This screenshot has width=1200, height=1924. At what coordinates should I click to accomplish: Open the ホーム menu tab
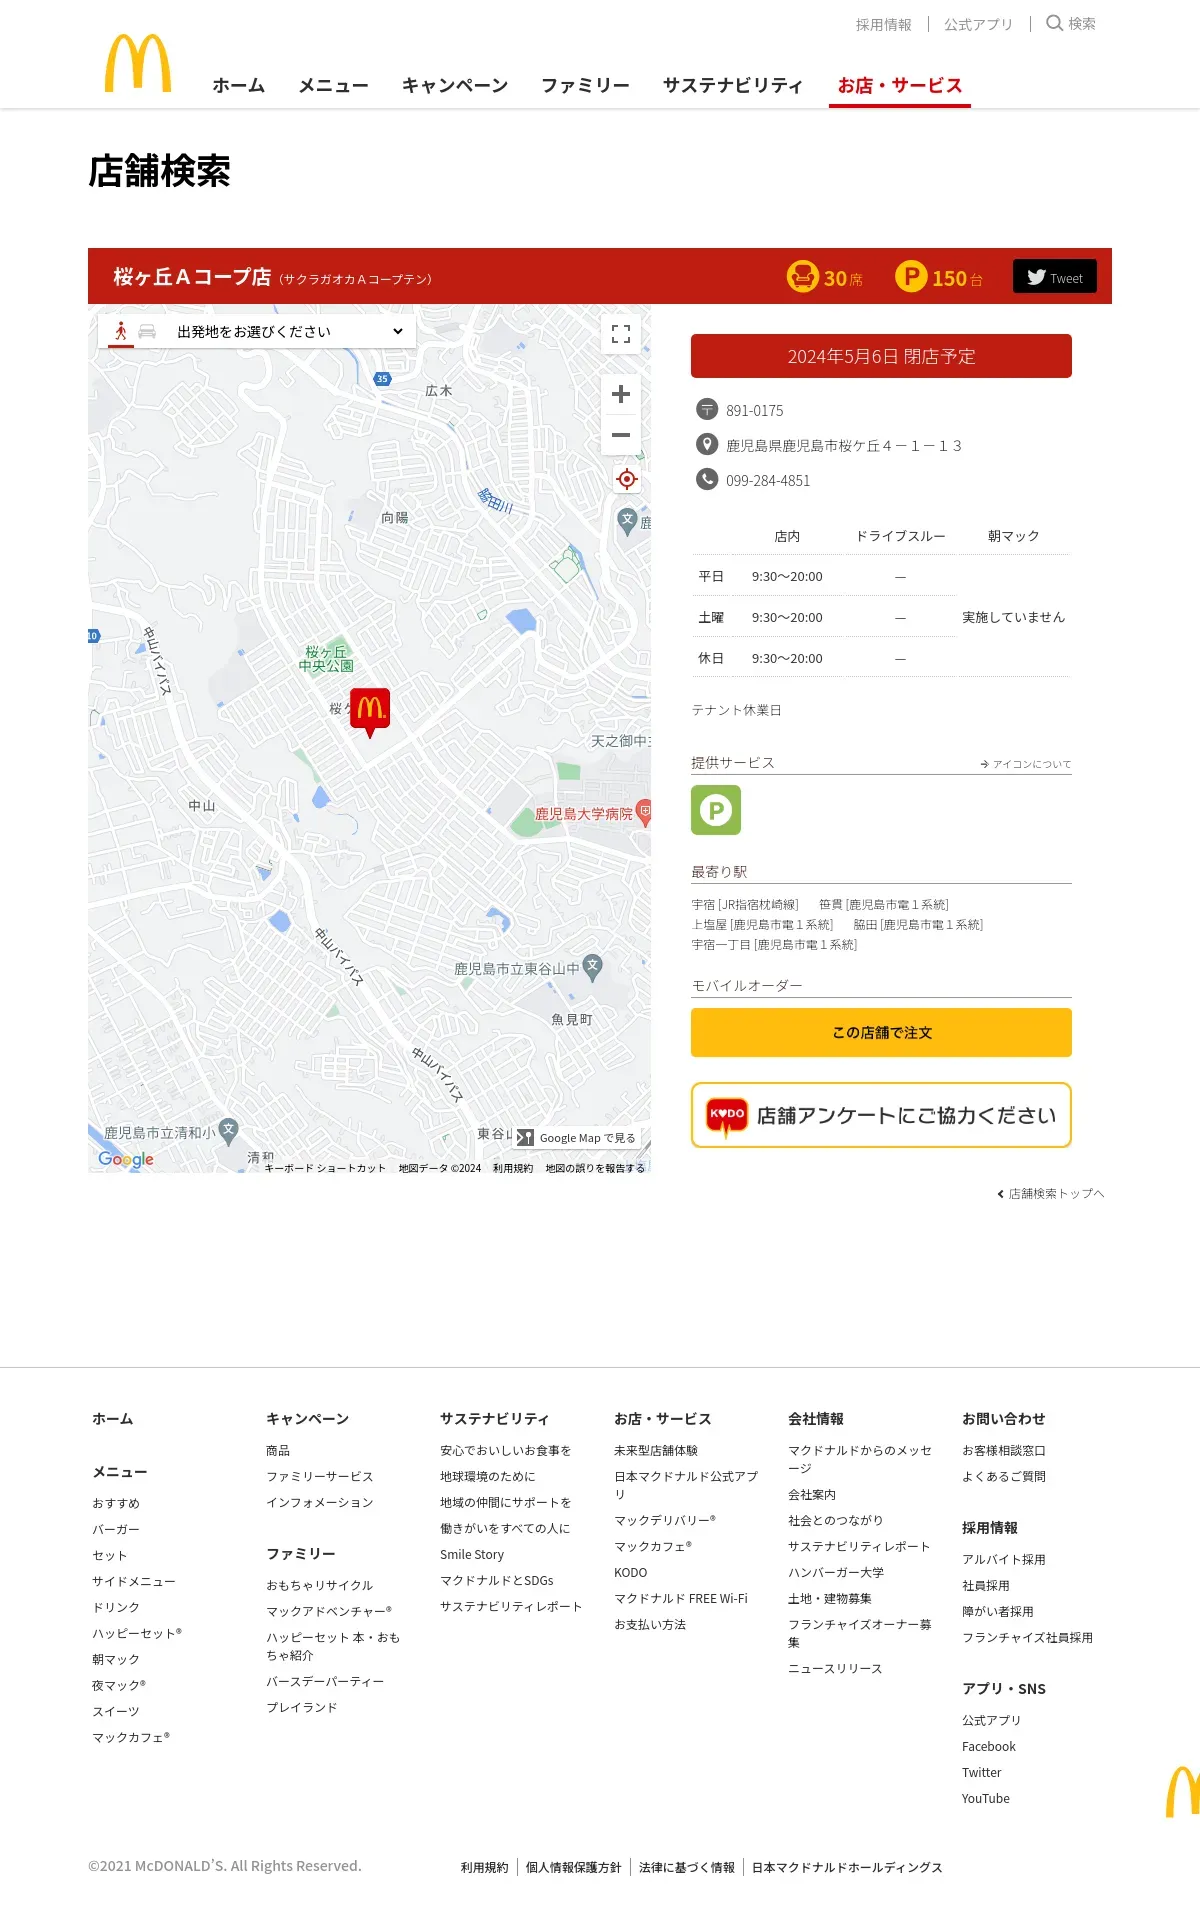(239, 86)
